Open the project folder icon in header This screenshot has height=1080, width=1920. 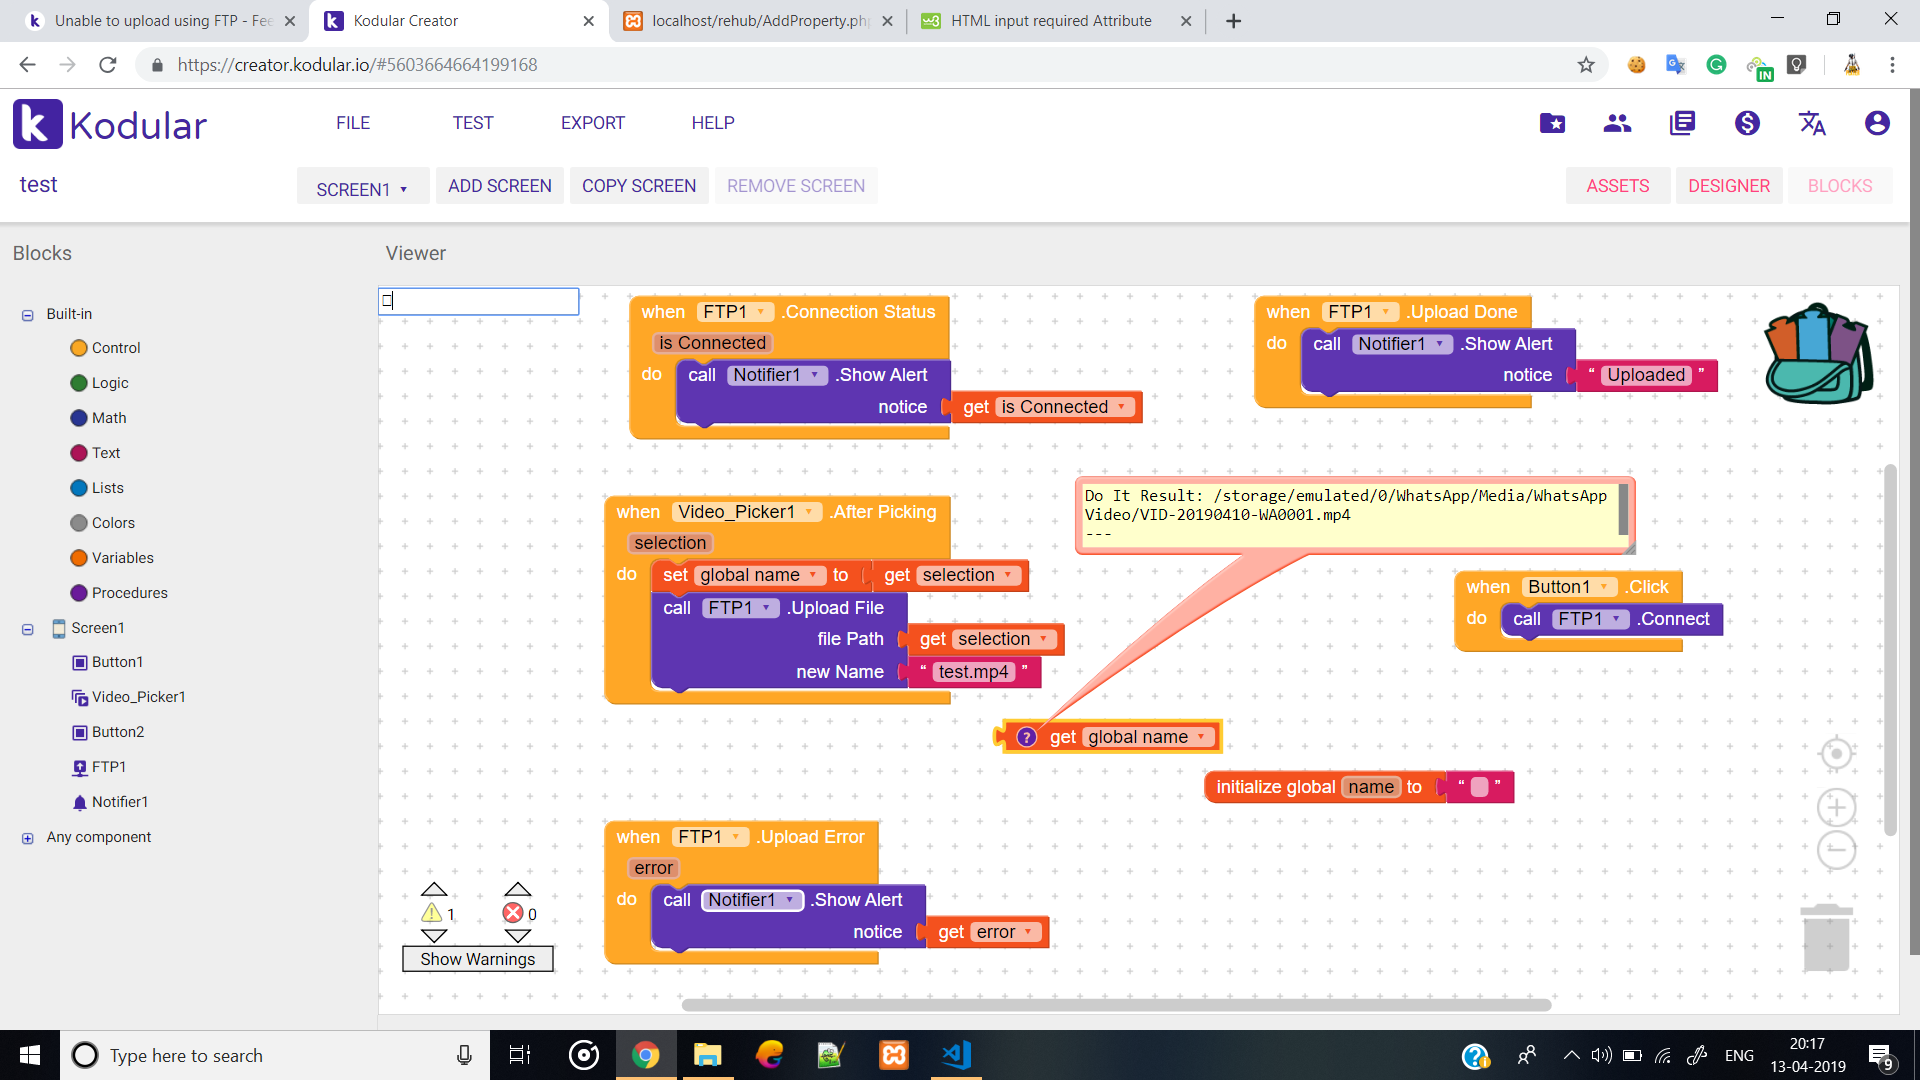[1552, 123]
